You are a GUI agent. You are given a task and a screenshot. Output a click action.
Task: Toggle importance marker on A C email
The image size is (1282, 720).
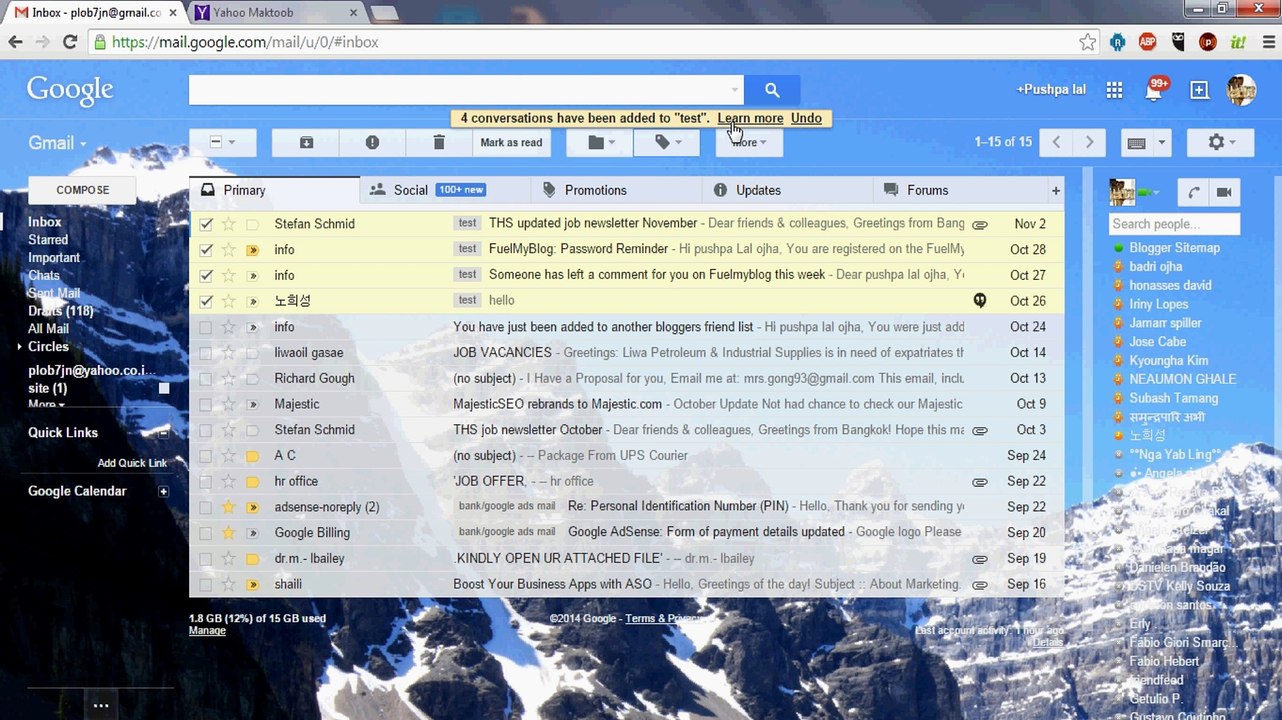(252, 456)
